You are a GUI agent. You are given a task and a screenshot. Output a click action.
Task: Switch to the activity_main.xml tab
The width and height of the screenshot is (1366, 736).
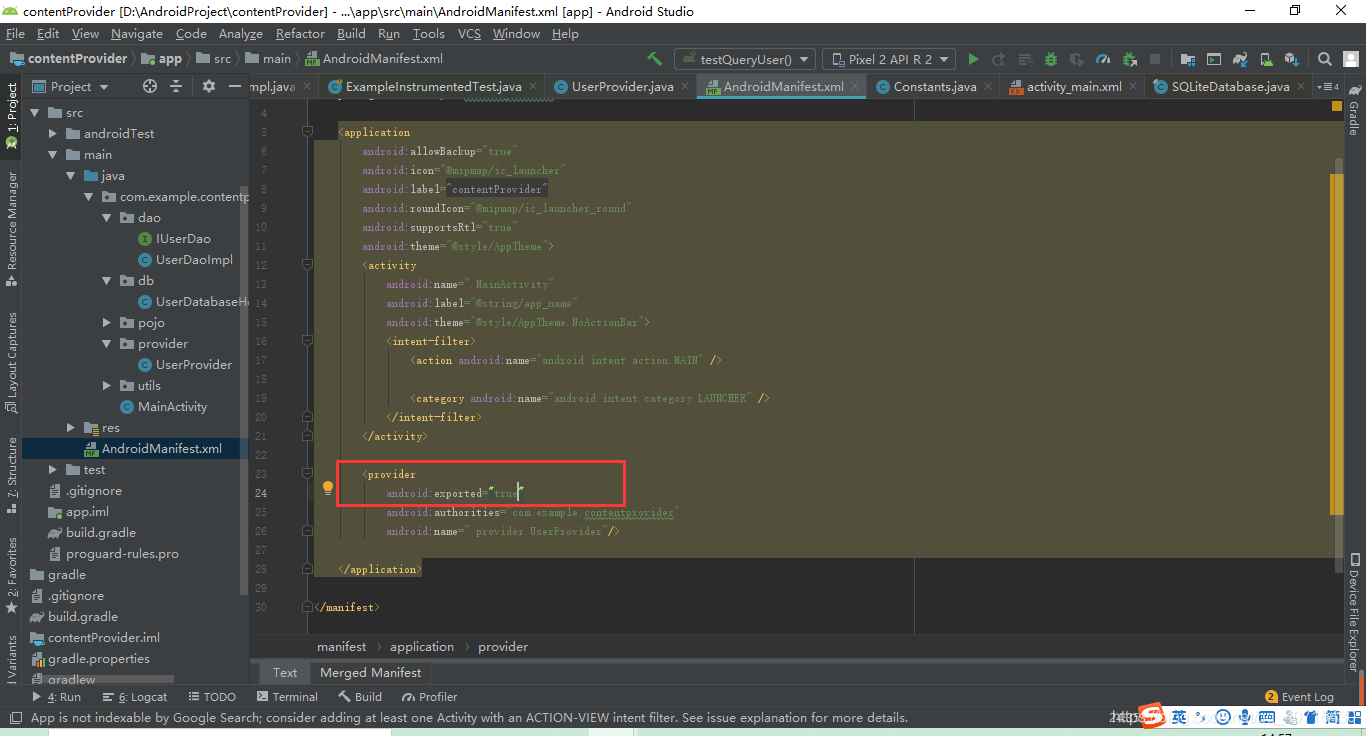pos(1073,87)
